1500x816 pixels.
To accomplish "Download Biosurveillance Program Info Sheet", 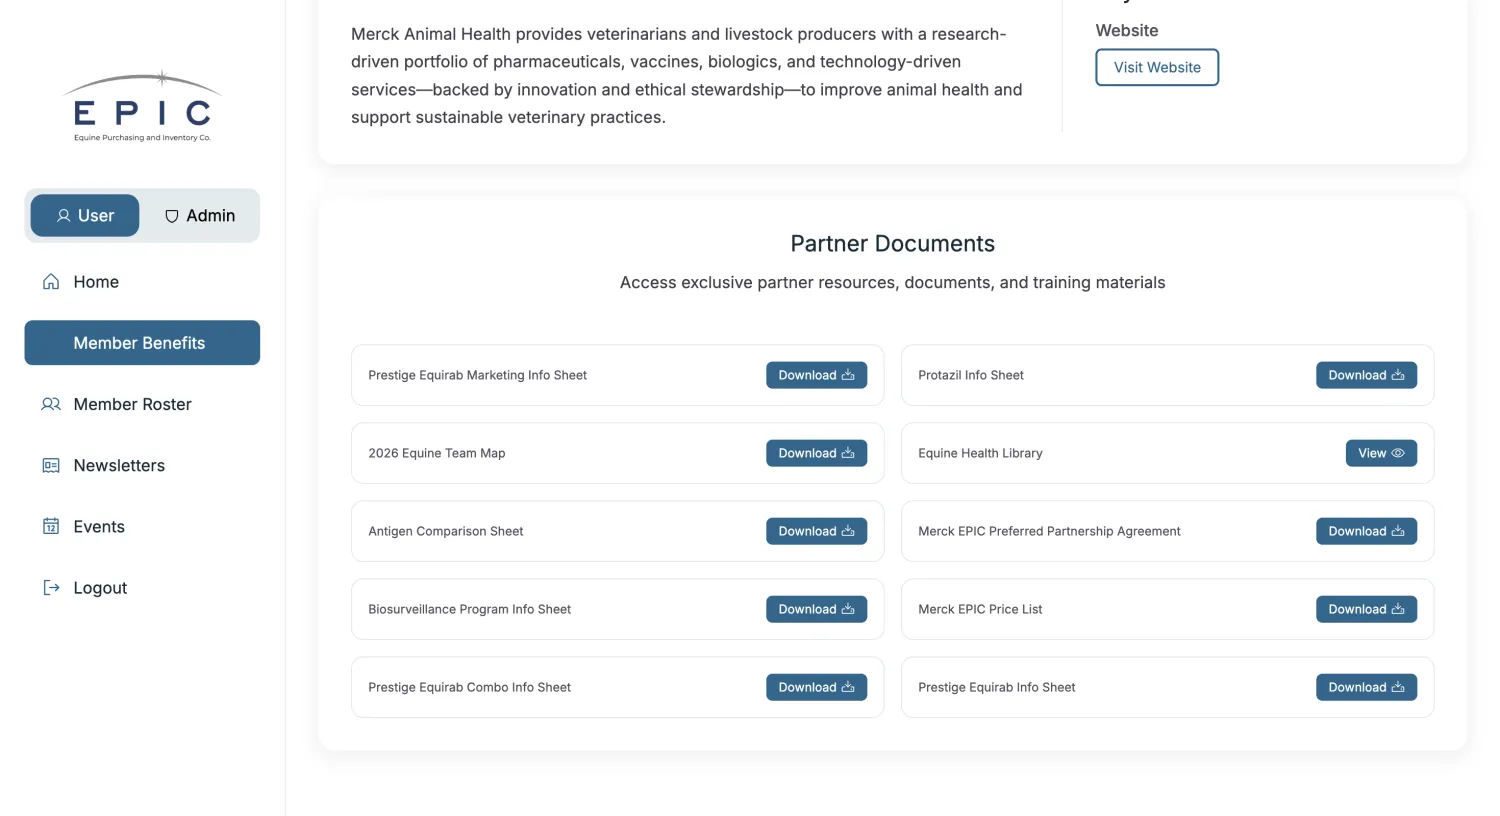I will coord(816,609).
